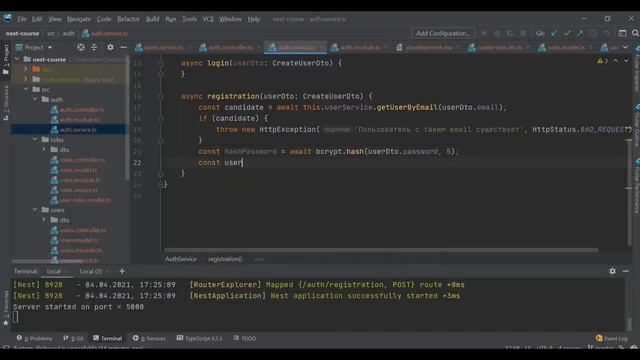
Task: Switch to users.service.ts editor tab
Action: pos(163,47)
